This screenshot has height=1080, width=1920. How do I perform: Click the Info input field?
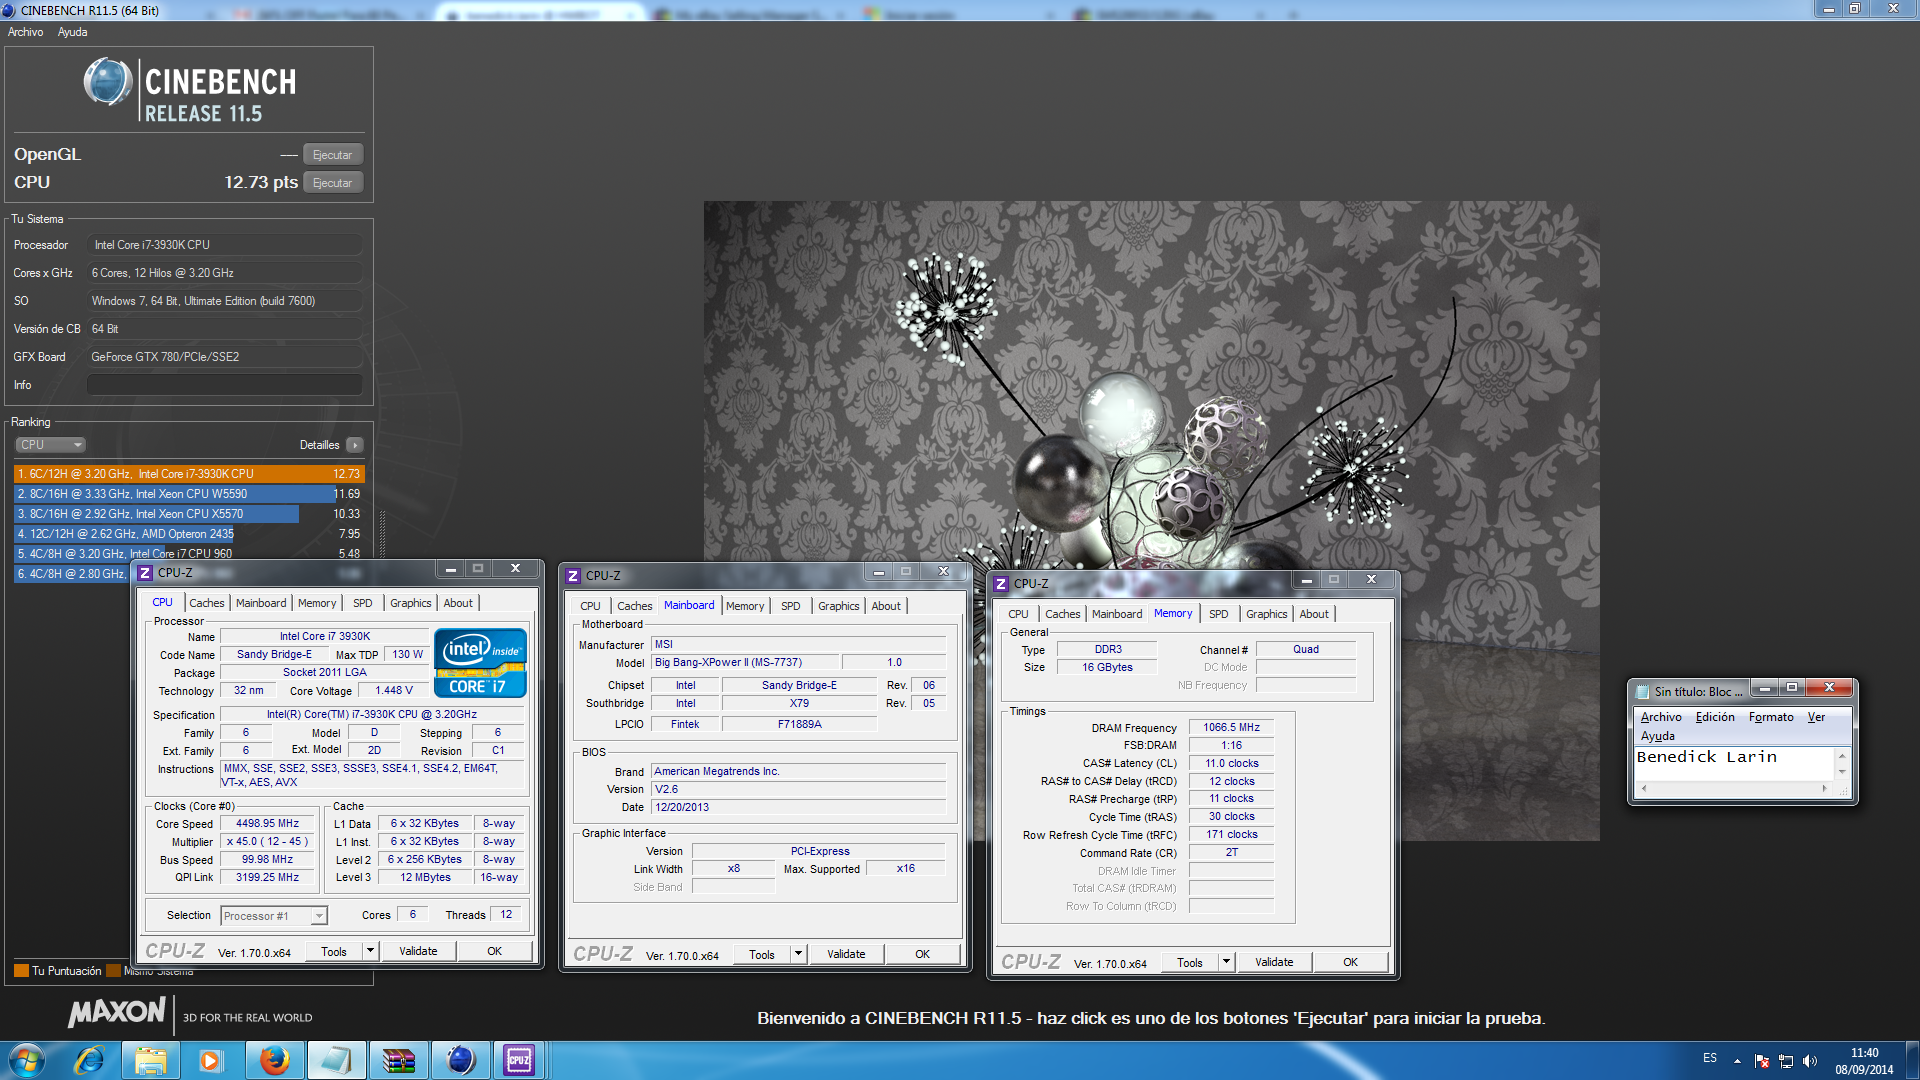coord(225,385)
